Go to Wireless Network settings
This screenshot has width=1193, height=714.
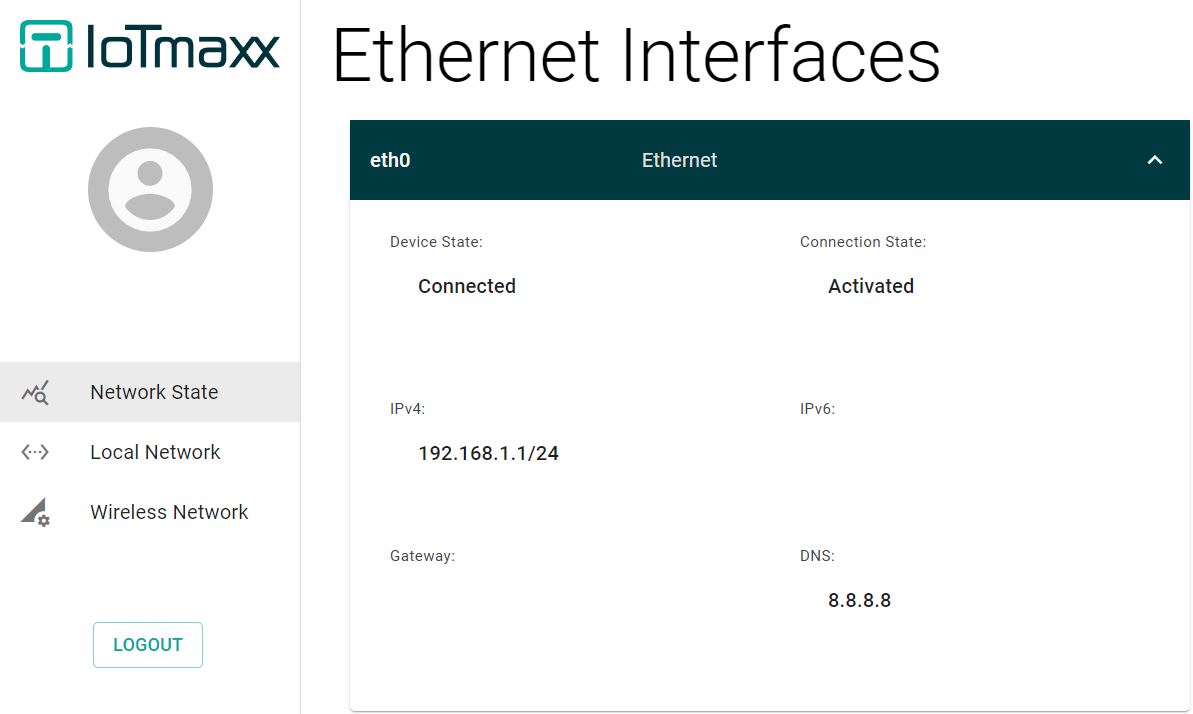point(150,512)
